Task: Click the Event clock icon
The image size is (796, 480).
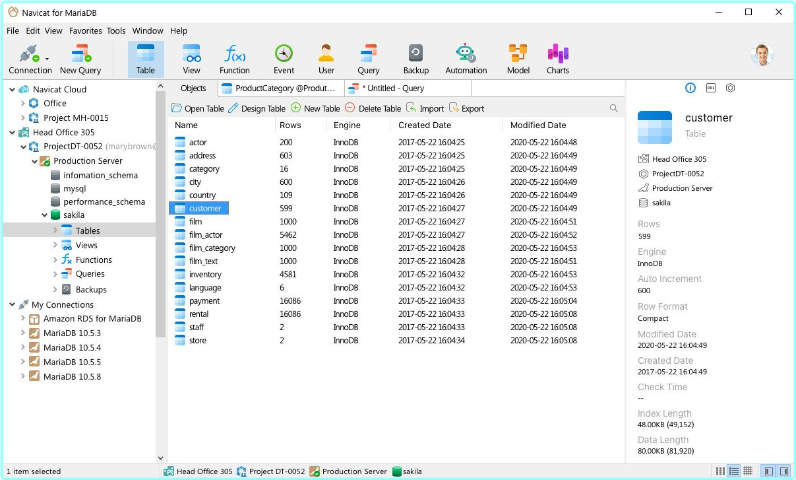Action: coord(283,57)
